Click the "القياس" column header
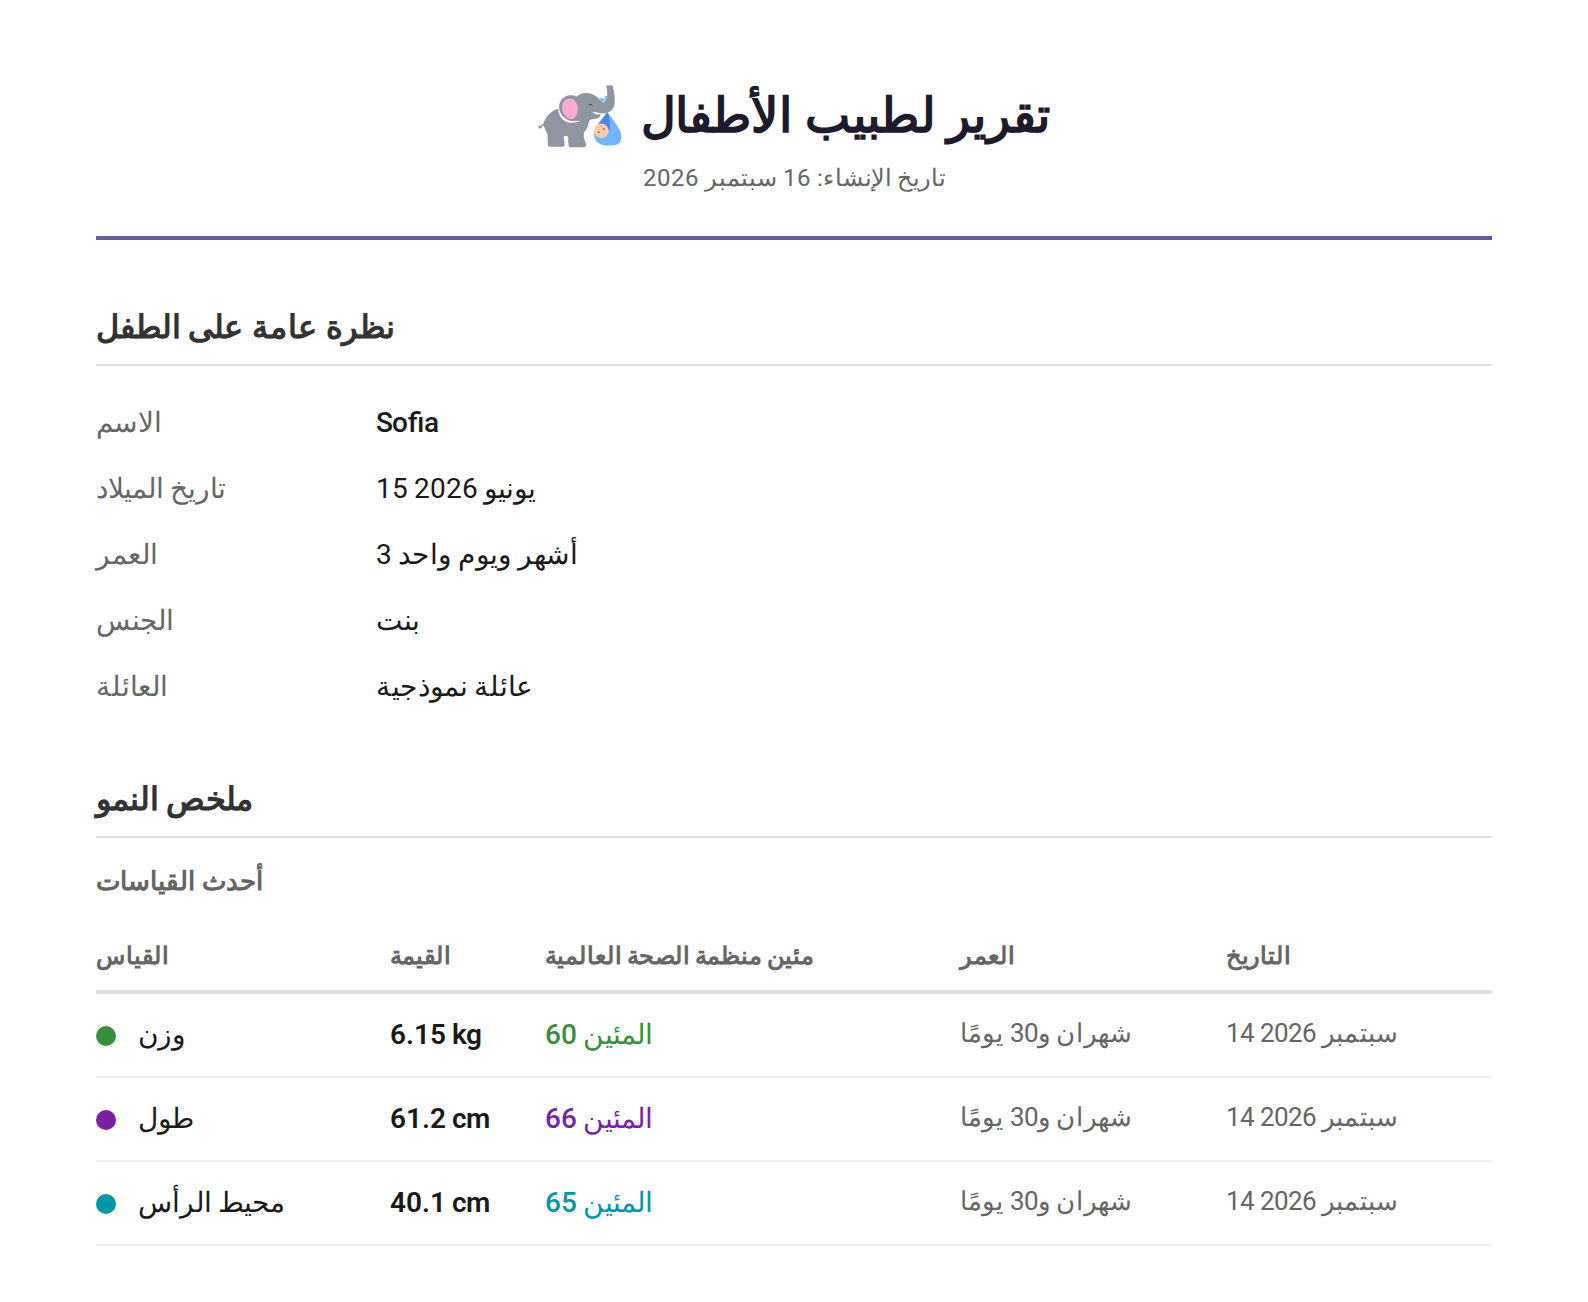The width and height of the screenshot is (1588, 1302). tap(132, 957)
